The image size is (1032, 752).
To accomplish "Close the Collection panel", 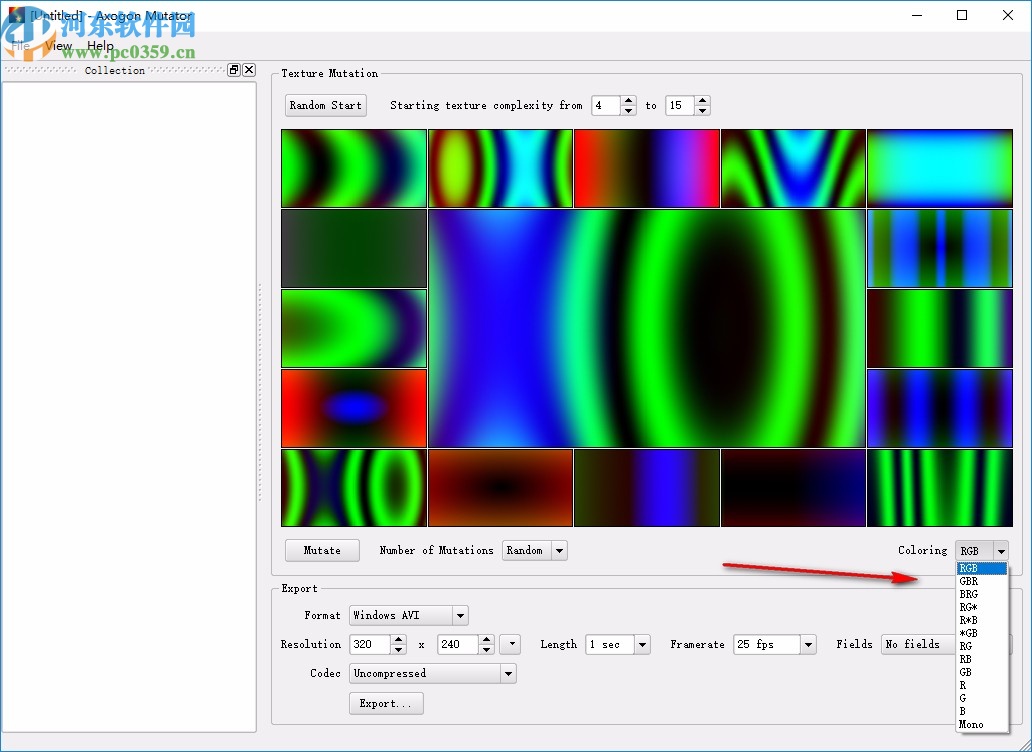I will click(x=249, y=70).
